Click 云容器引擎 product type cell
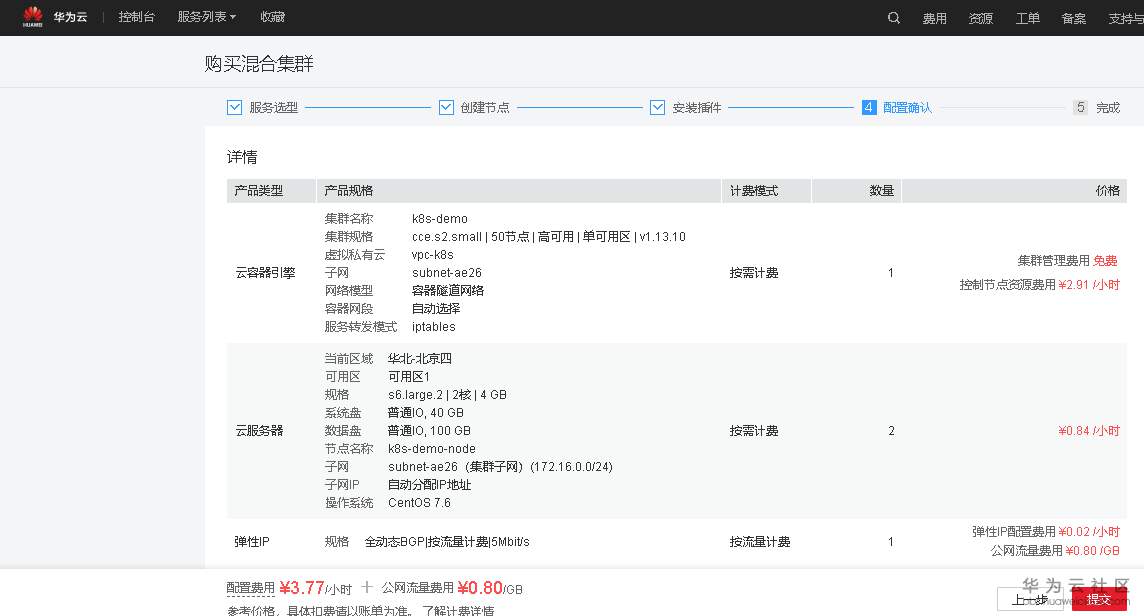 265,272
